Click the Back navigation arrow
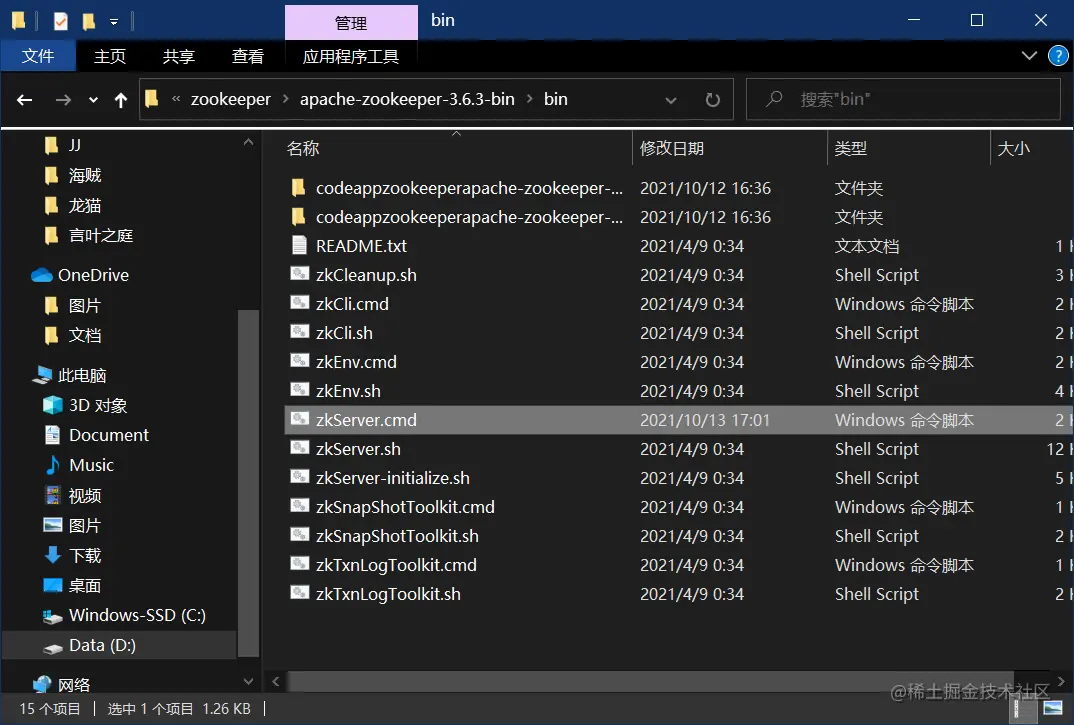 pyautogui.click(x=25, y=100)
